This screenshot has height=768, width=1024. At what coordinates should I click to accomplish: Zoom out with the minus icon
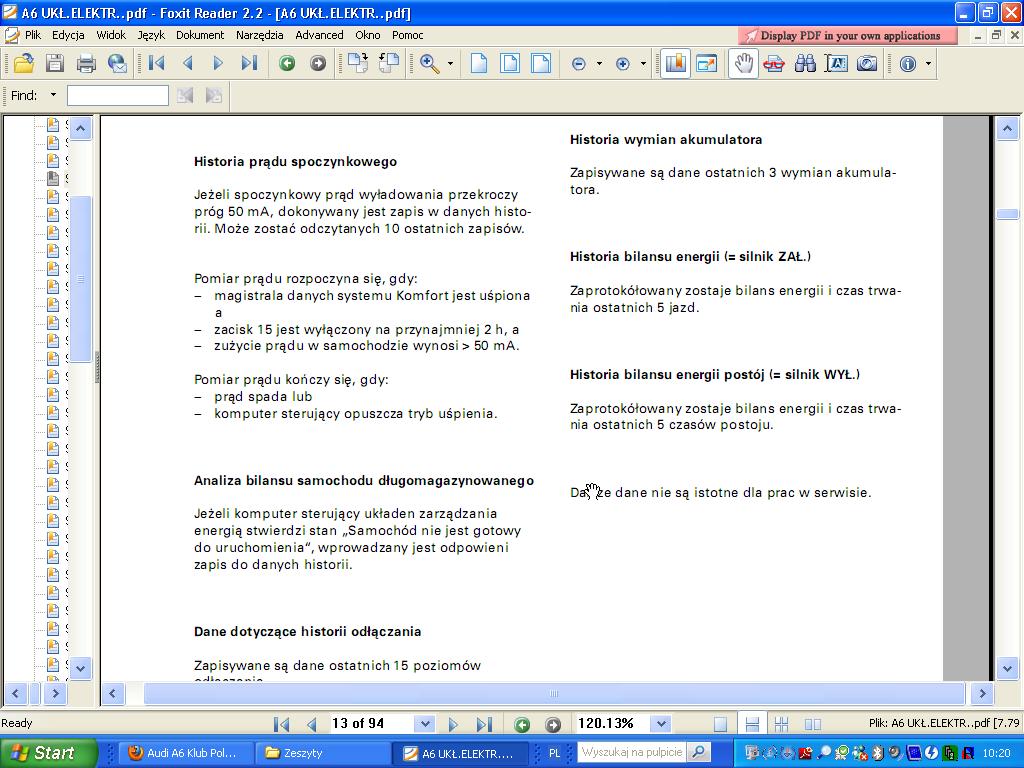tap(579, 63)
